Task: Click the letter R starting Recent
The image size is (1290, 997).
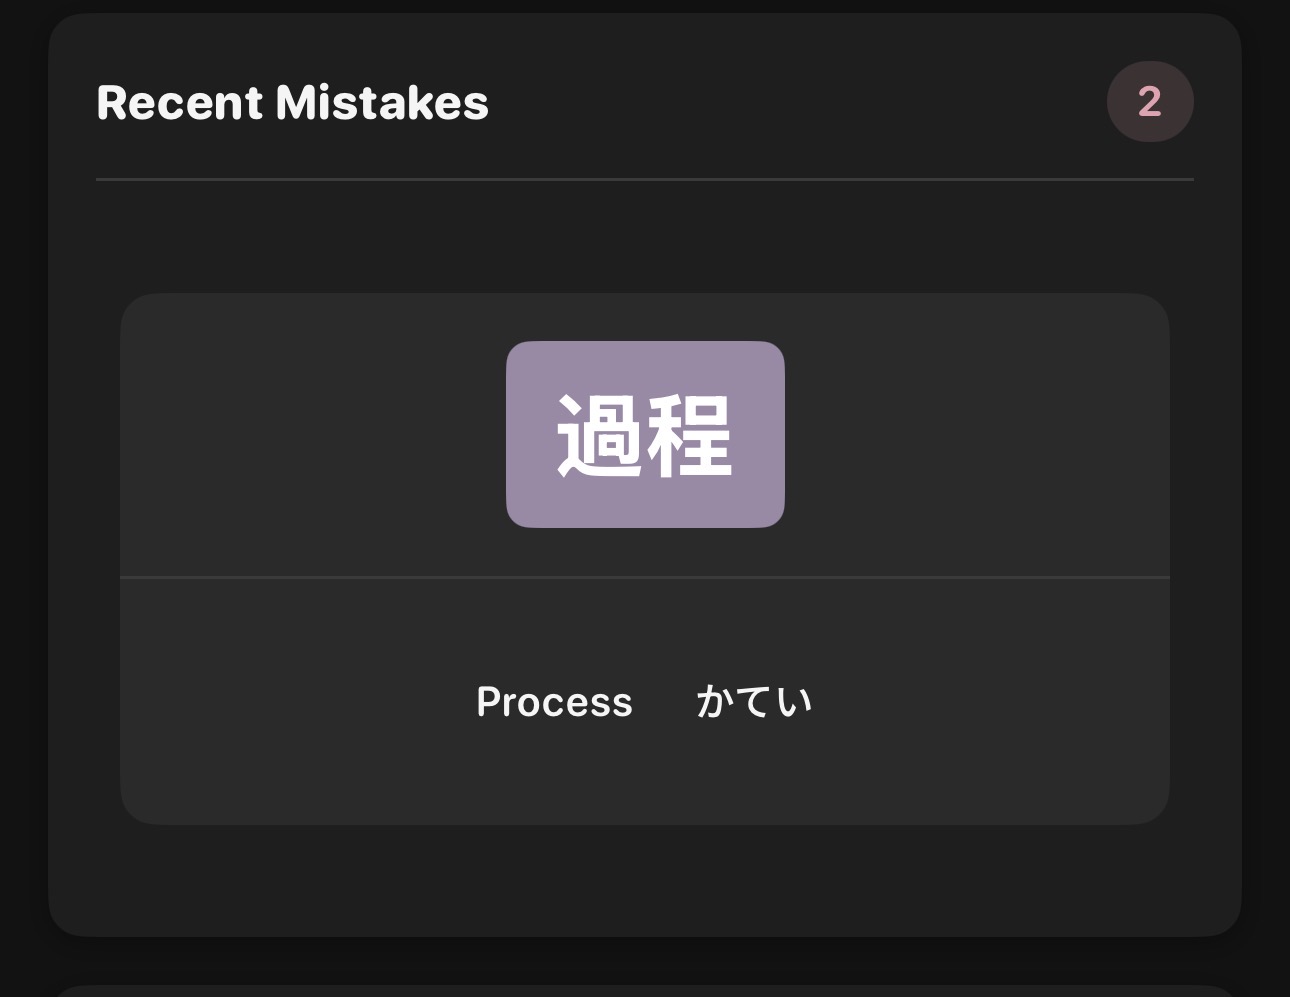Action: pos(110,103)
